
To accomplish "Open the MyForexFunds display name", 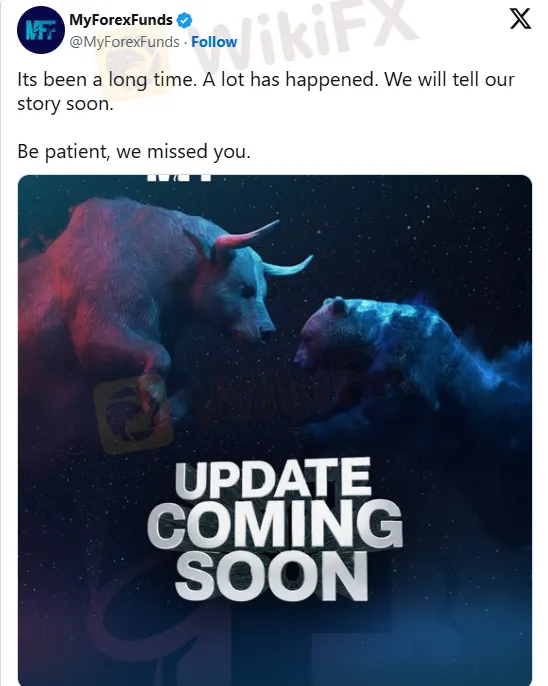I will (x=121, y=20).
